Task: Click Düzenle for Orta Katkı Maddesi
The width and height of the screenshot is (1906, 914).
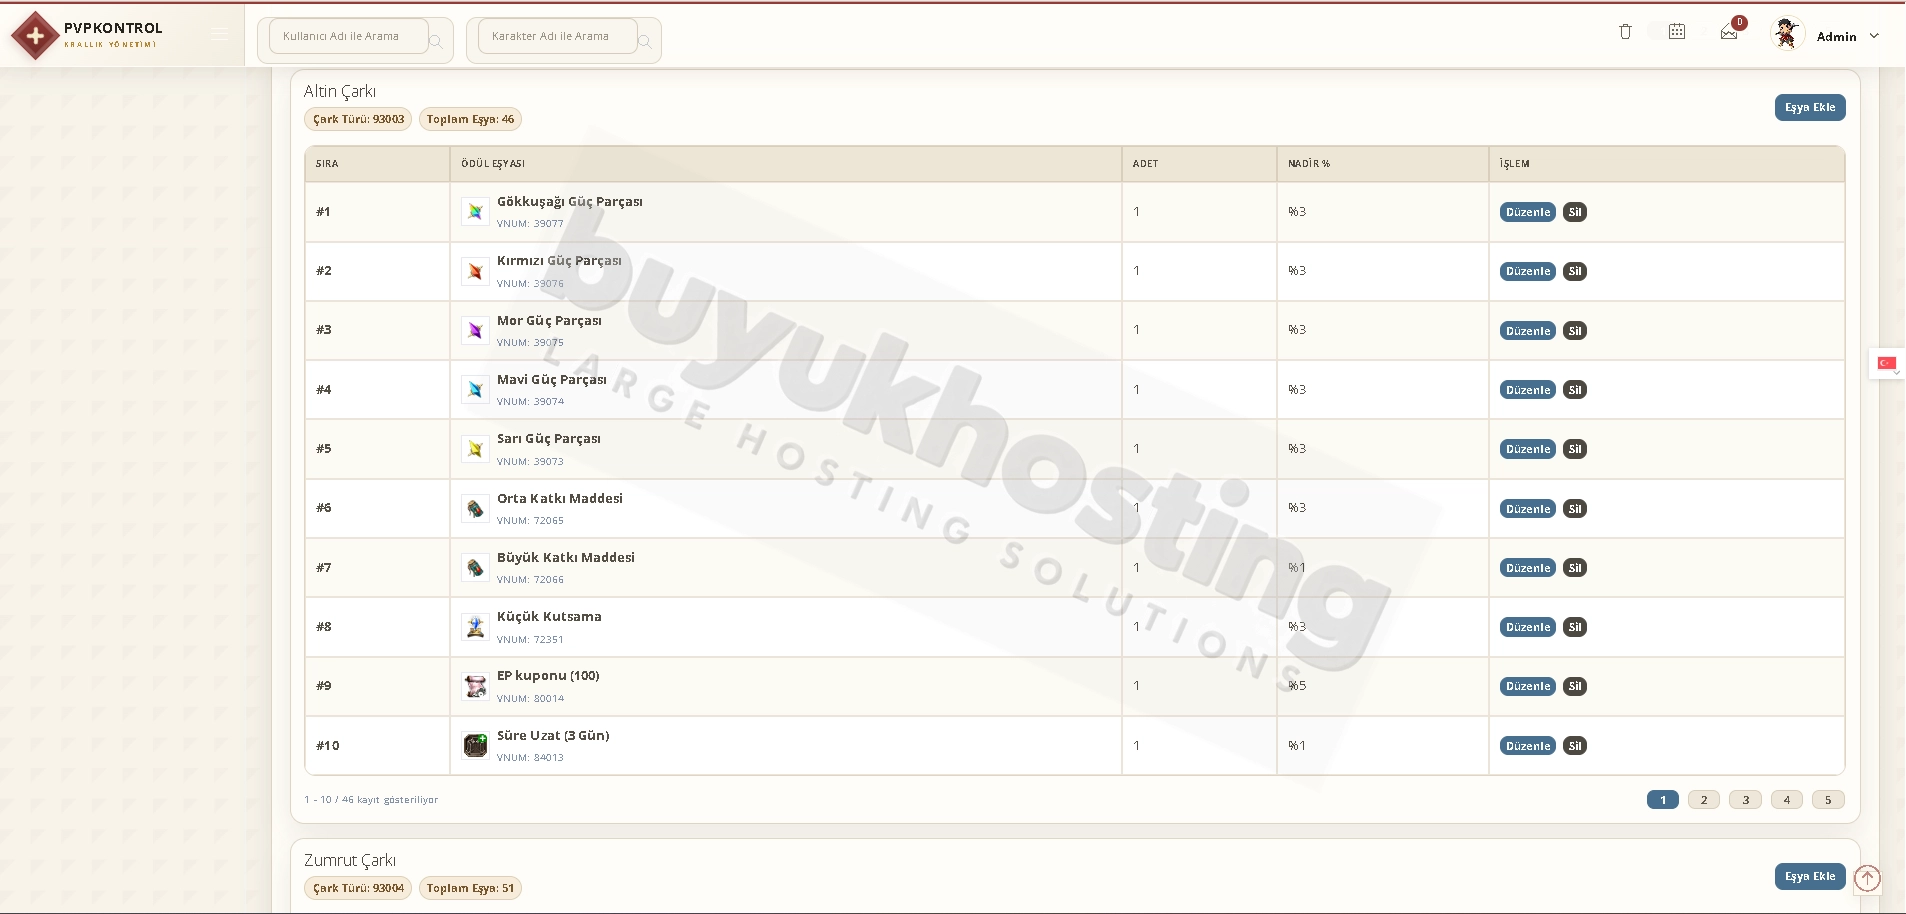Action: click(x=1528, y=509)
